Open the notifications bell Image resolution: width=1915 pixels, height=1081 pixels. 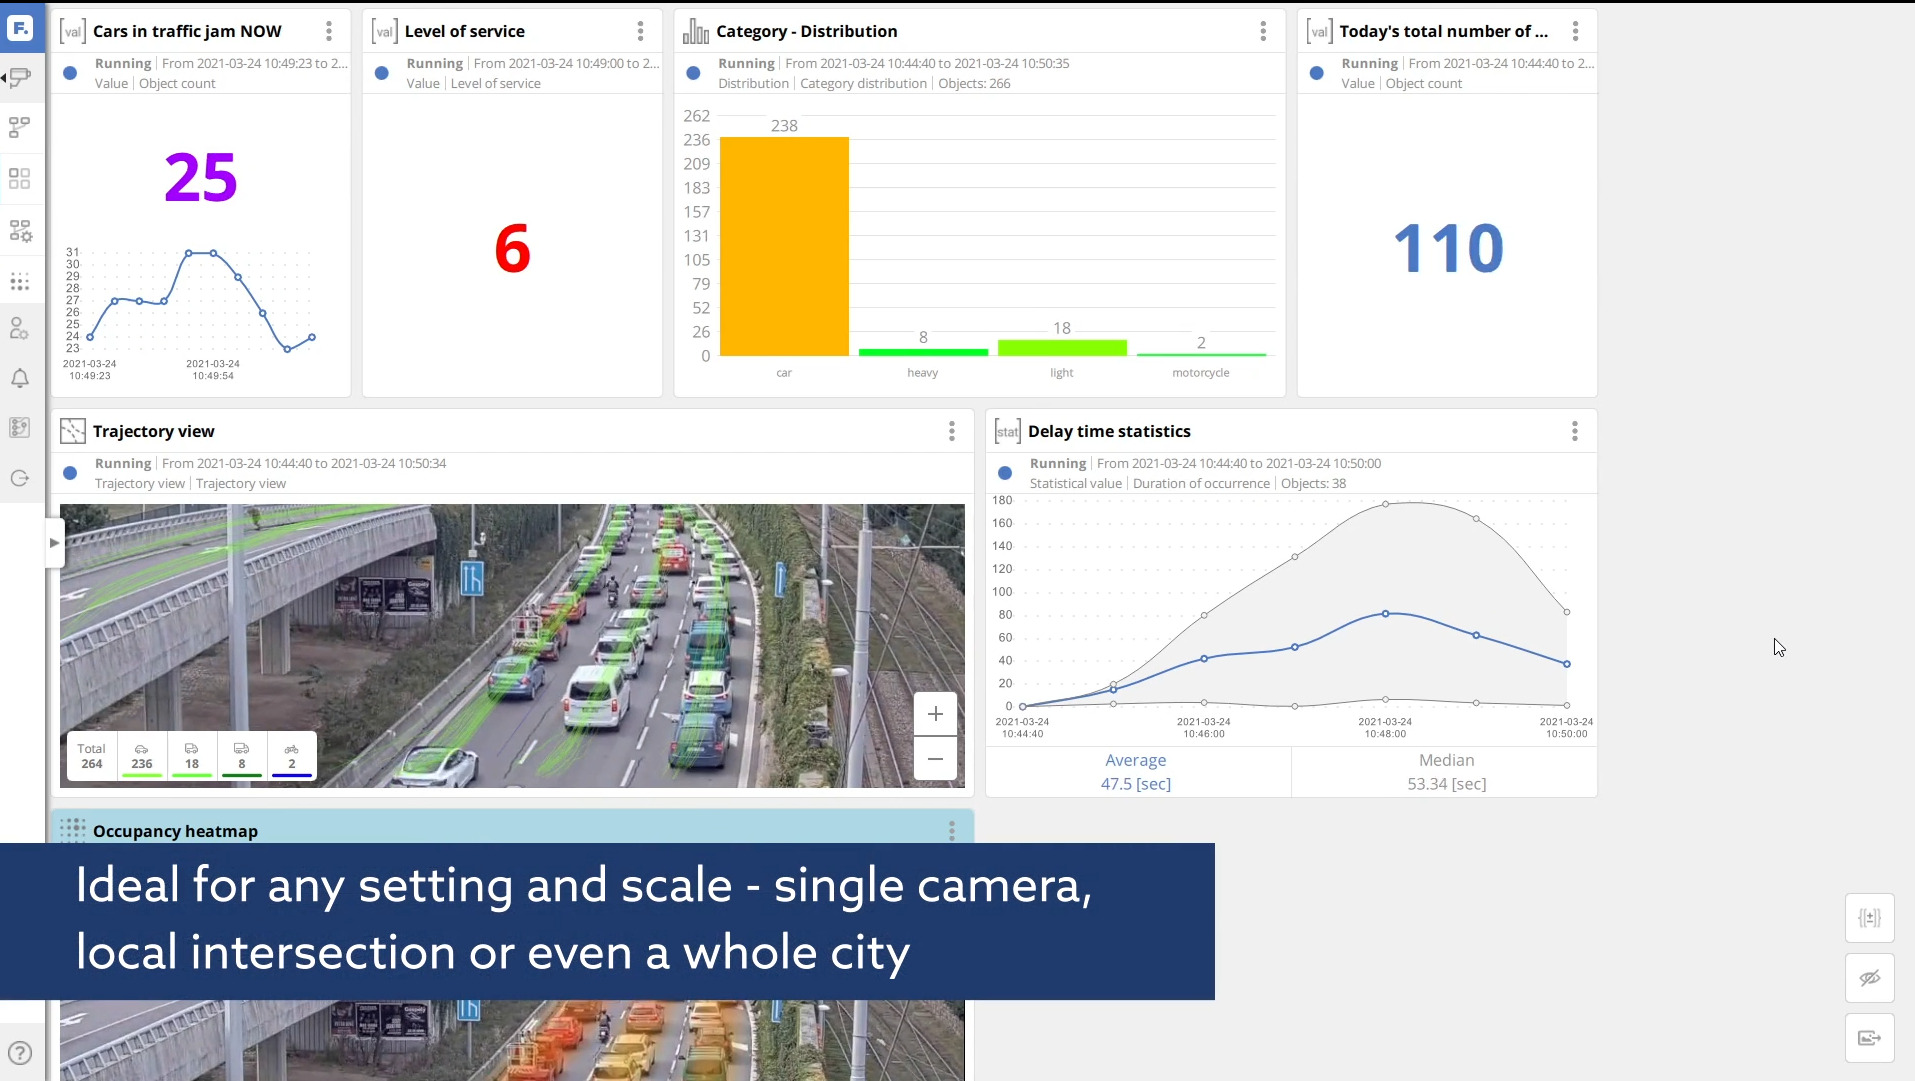20,377
